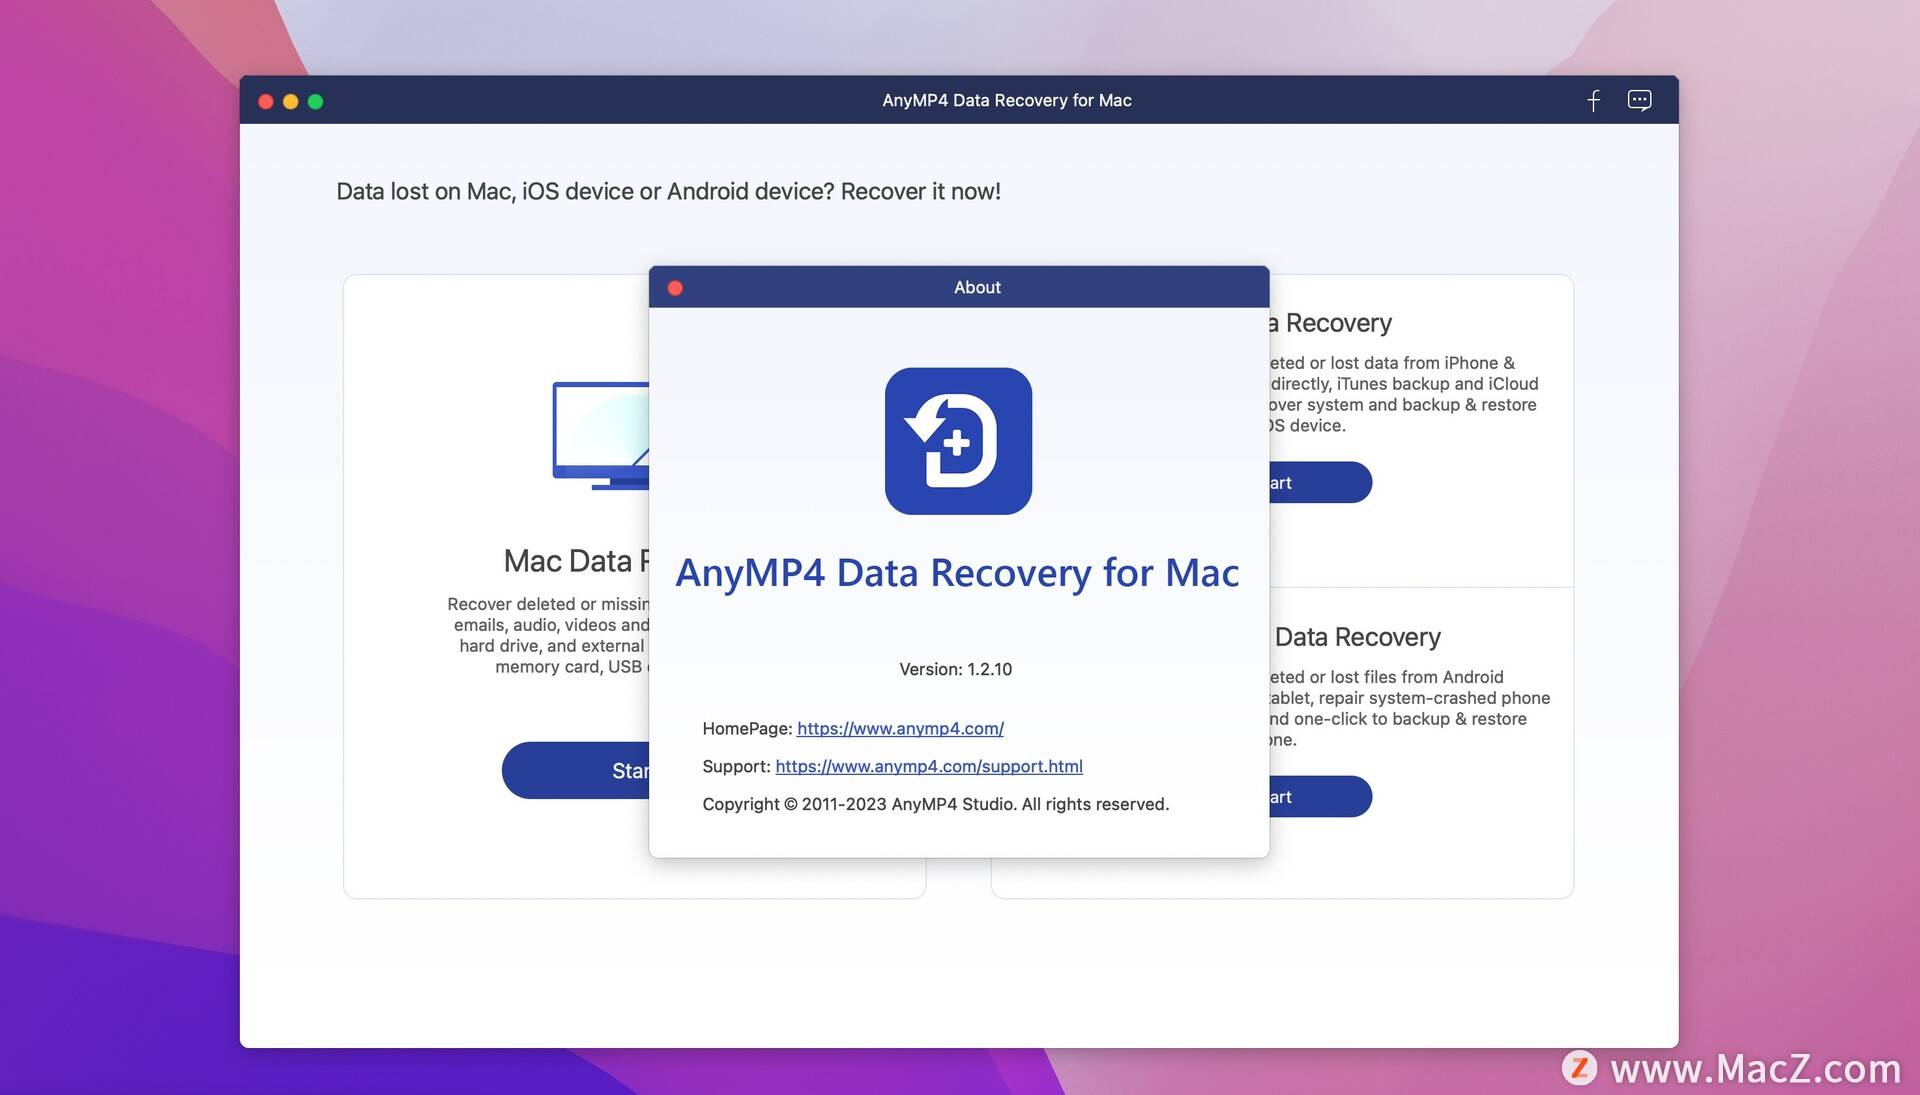Image resolution: width=1920 pixels, height=1095 pixels.
Task: Click main window title 'AnyMP4 Data Recovery for Mac'
Action: pos(1007,100)
